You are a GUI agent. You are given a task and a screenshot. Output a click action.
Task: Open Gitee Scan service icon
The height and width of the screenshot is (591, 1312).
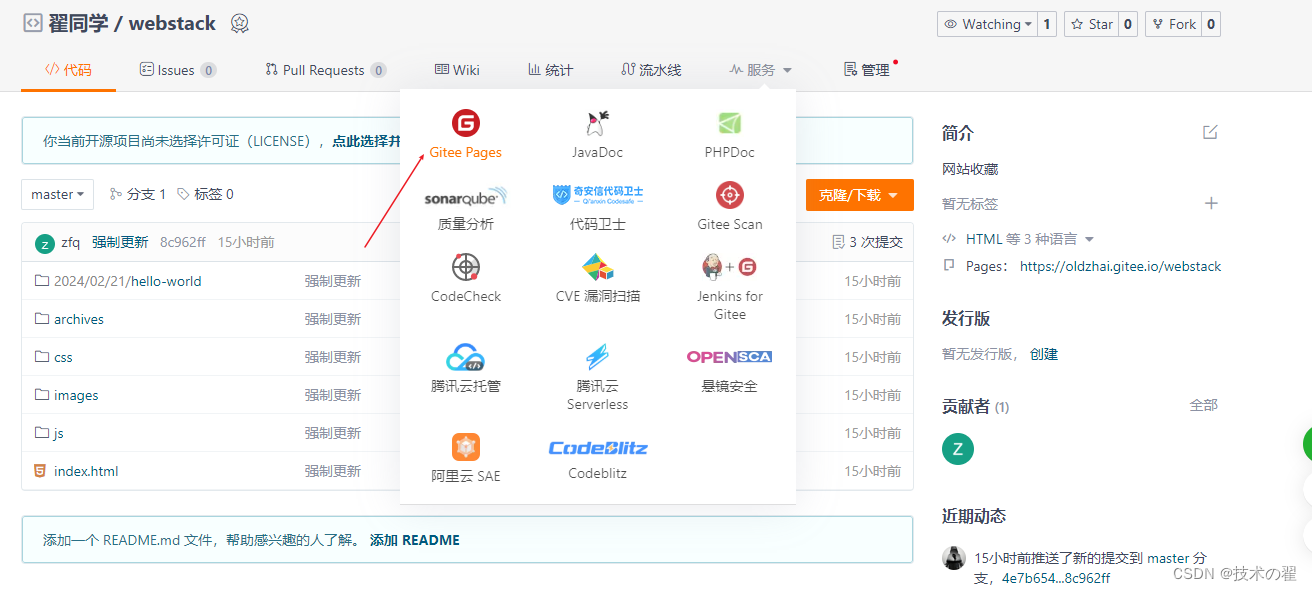(x=730, y=195)
